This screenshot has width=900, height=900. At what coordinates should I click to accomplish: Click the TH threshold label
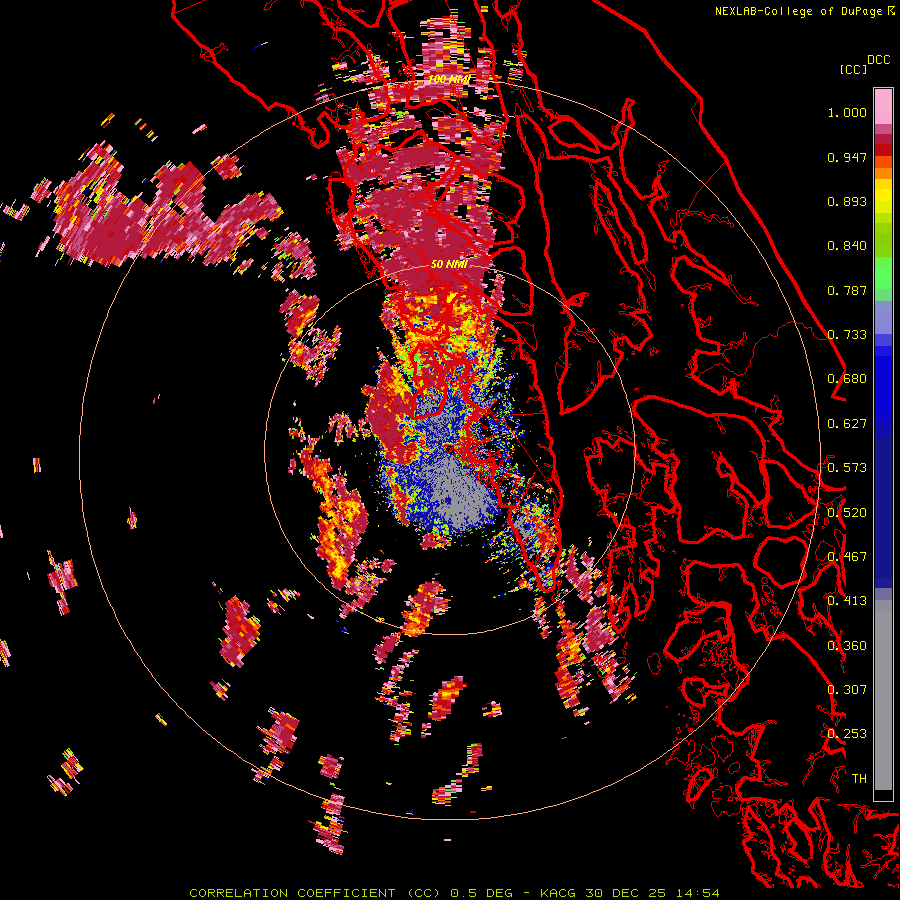[859, 779]
